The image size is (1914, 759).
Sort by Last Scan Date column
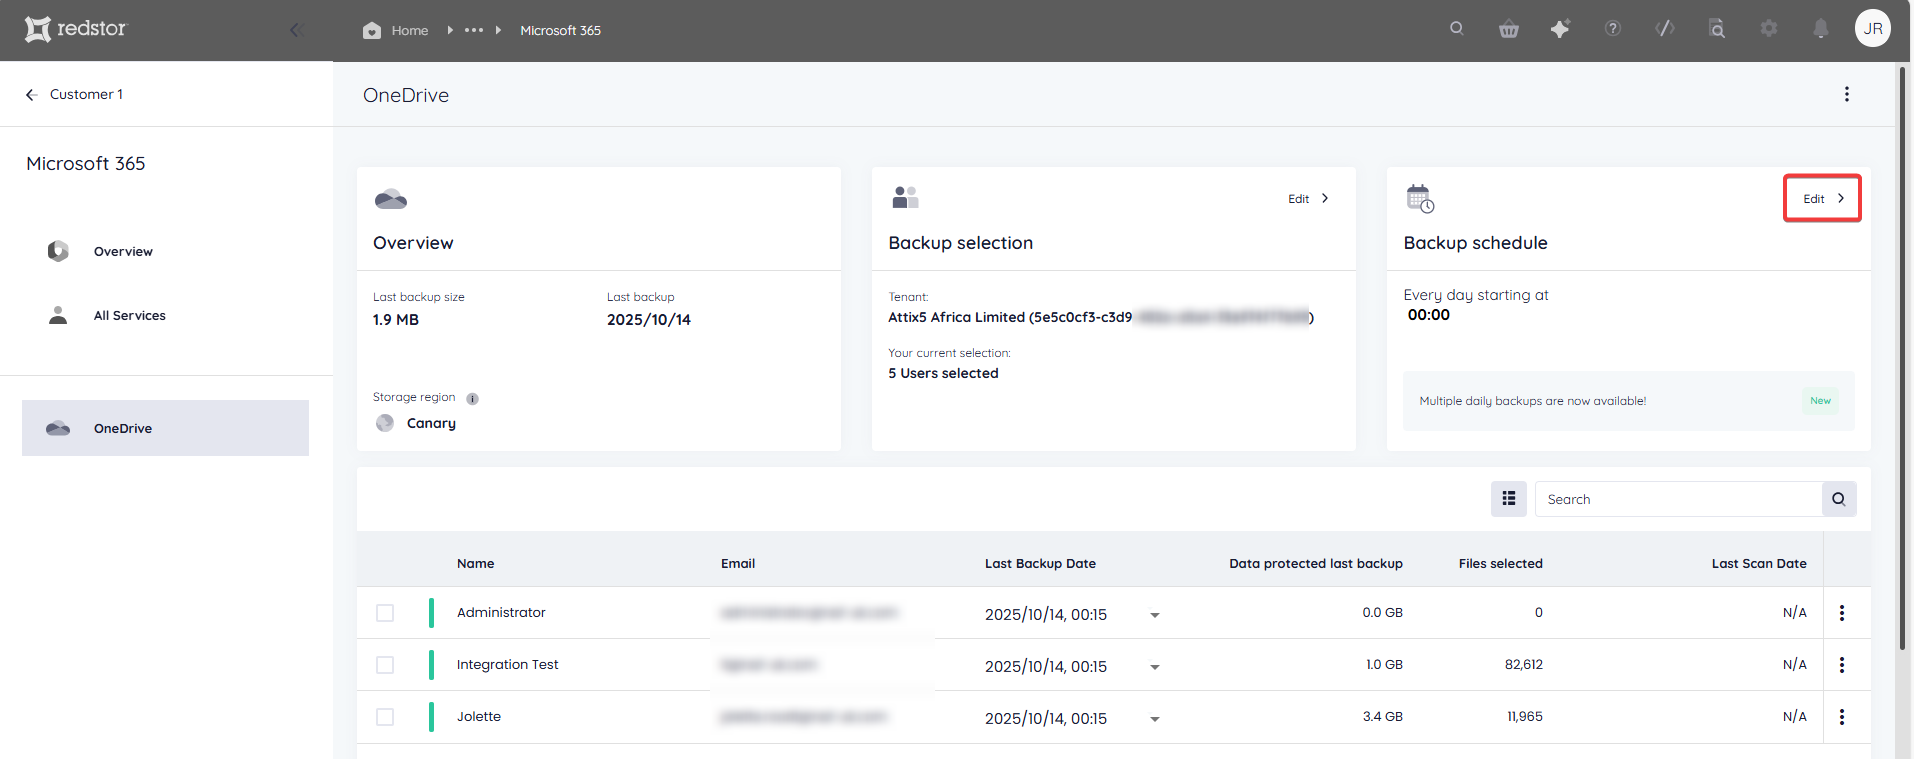tap(1759, 563)
